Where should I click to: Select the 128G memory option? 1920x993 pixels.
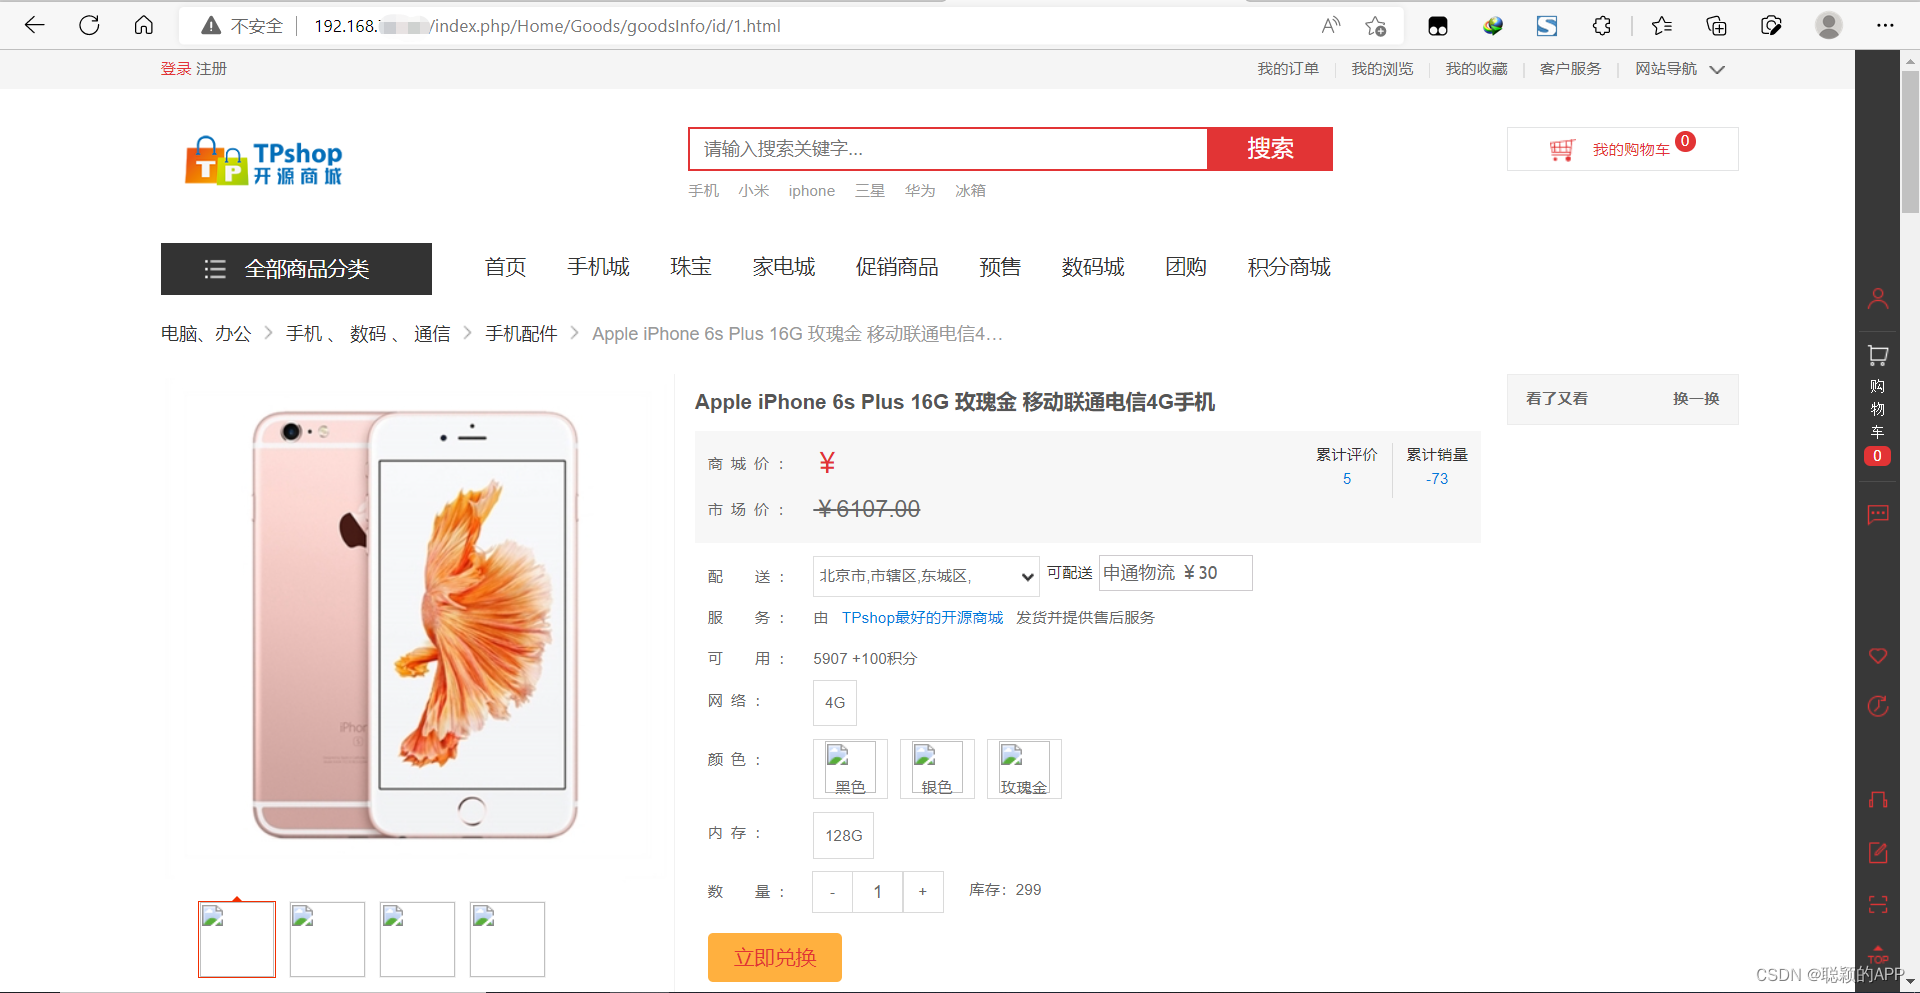click(x=842, y=835)
